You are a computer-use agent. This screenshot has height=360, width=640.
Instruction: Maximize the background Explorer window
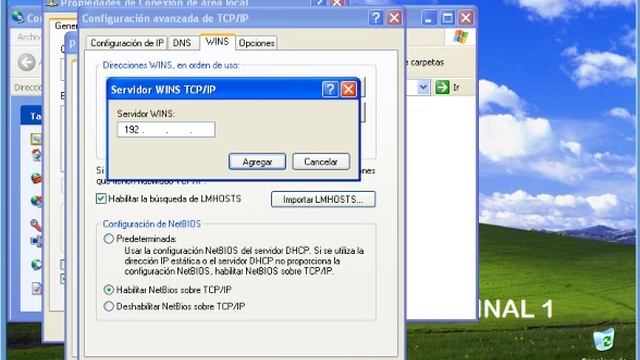[447, 18]
